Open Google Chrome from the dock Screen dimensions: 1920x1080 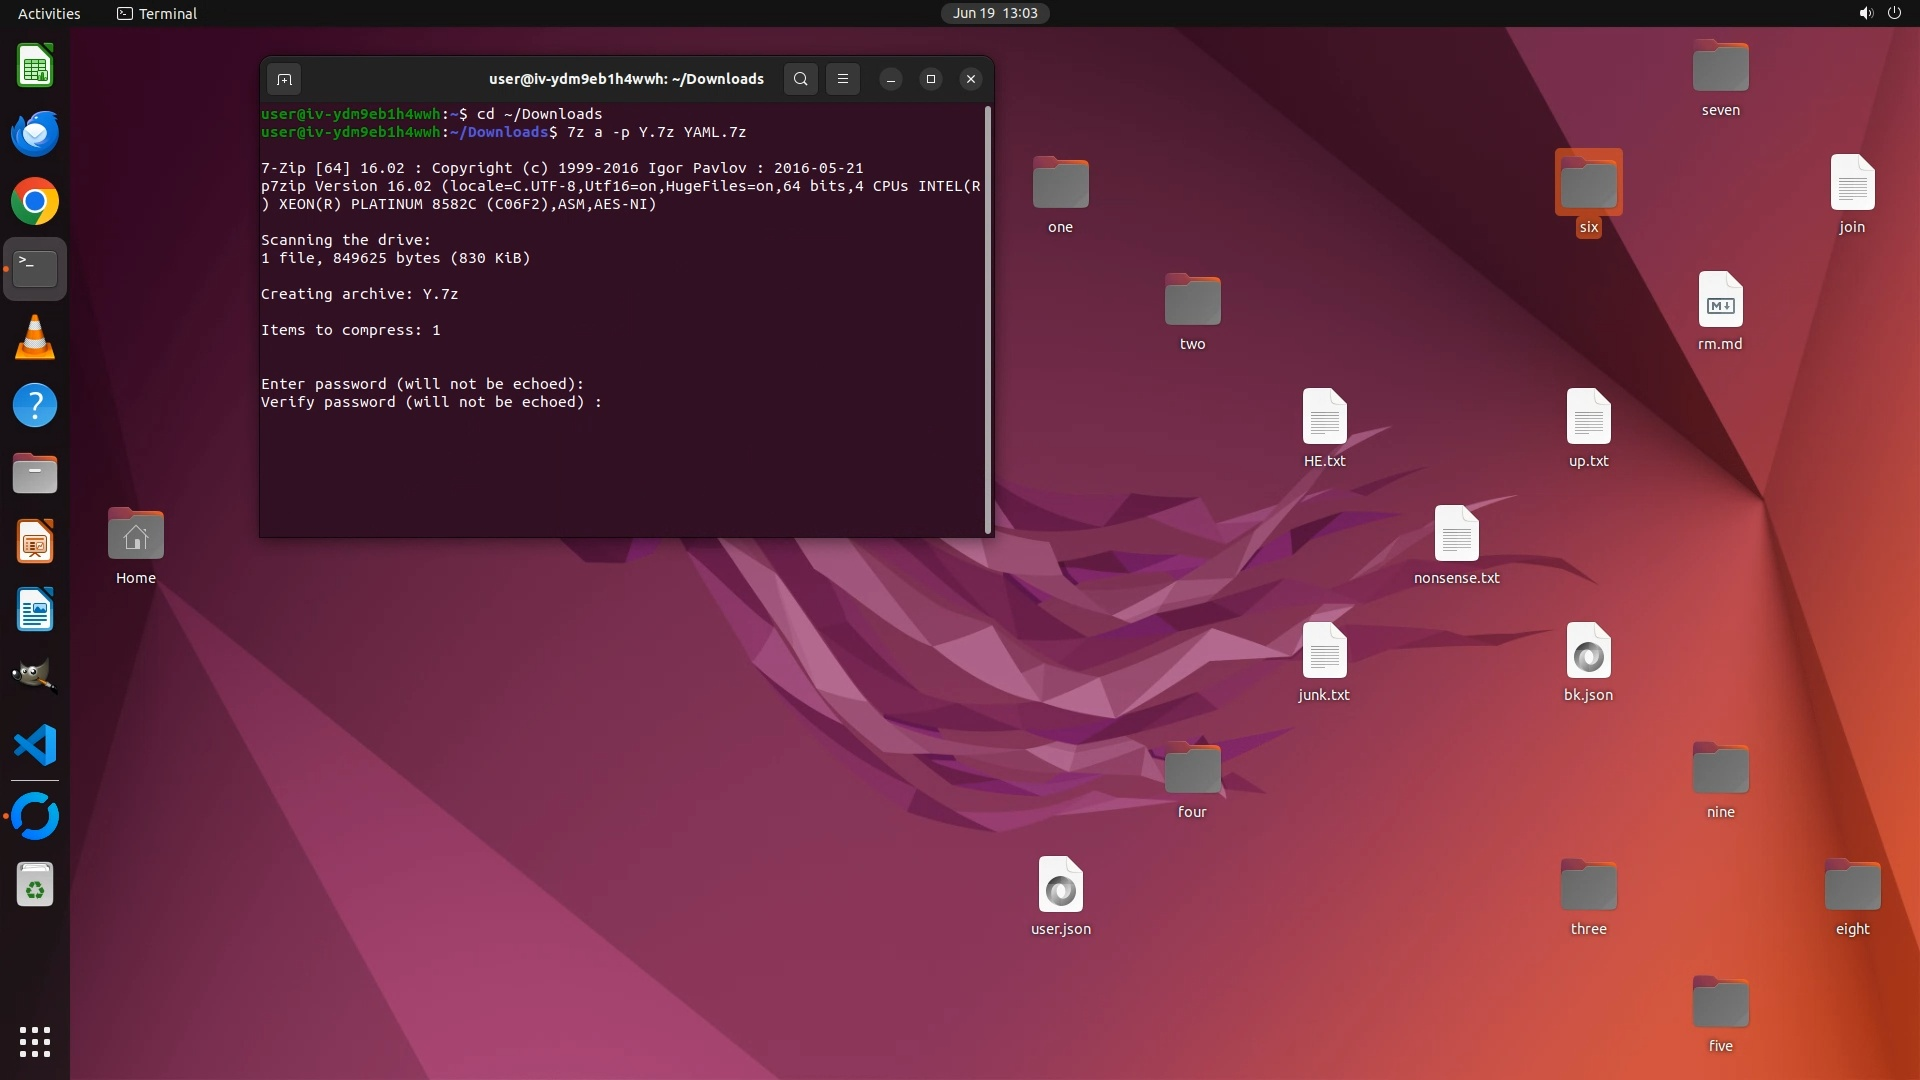click(x=35, y=202)
